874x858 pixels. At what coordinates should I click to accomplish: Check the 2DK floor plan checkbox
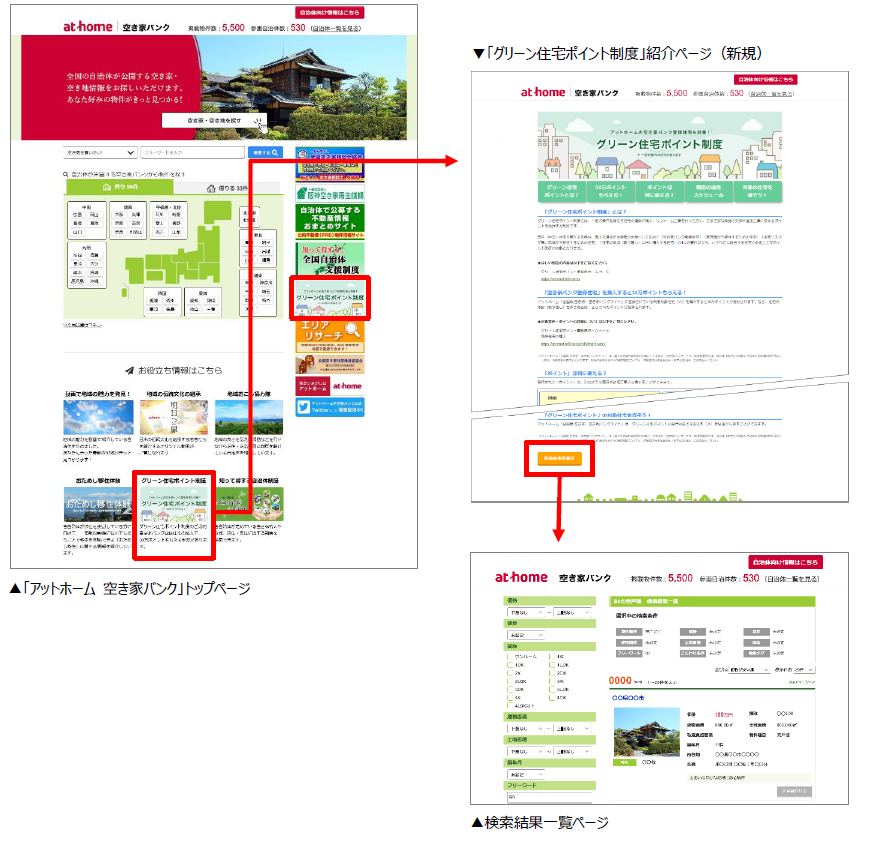551,672
